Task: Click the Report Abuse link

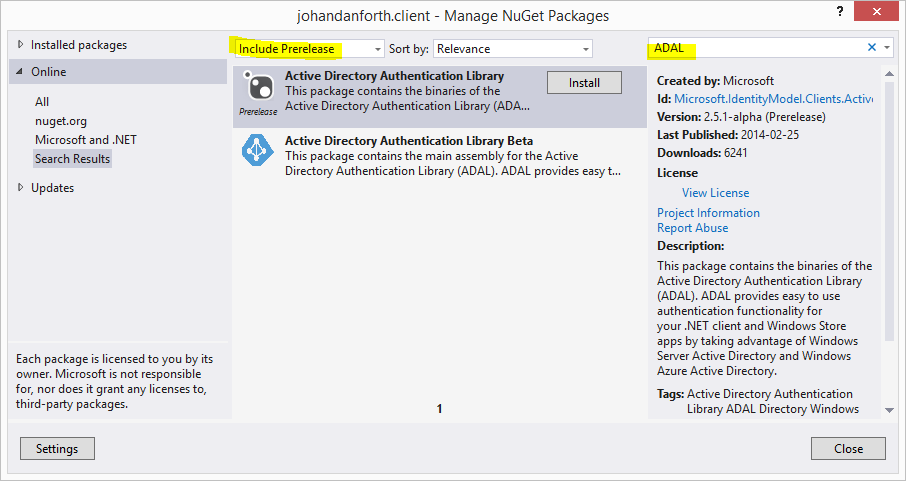Action: 692,228
